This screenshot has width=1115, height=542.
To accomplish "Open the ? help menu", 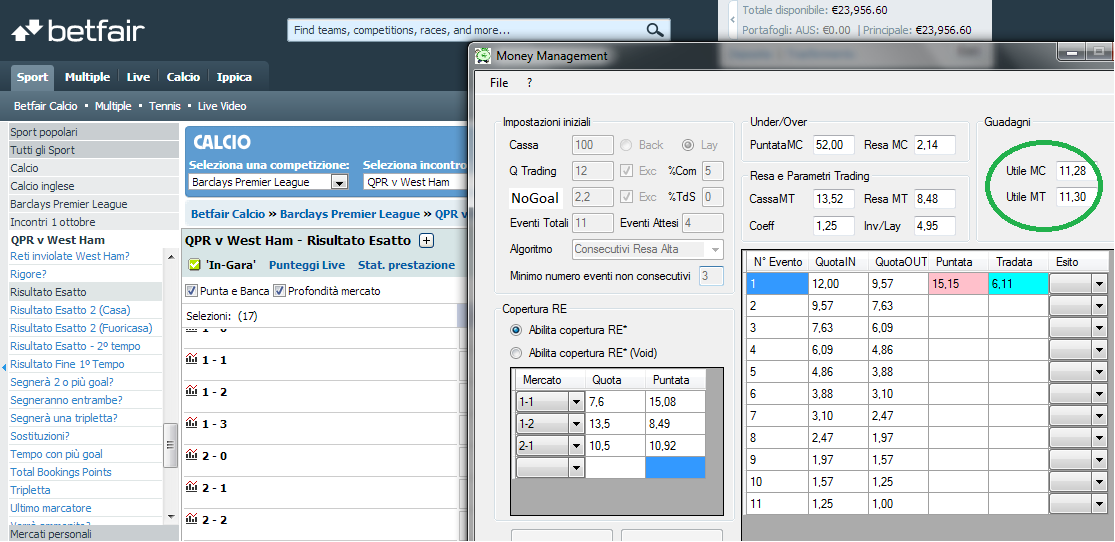I will (x=529, y=83).
